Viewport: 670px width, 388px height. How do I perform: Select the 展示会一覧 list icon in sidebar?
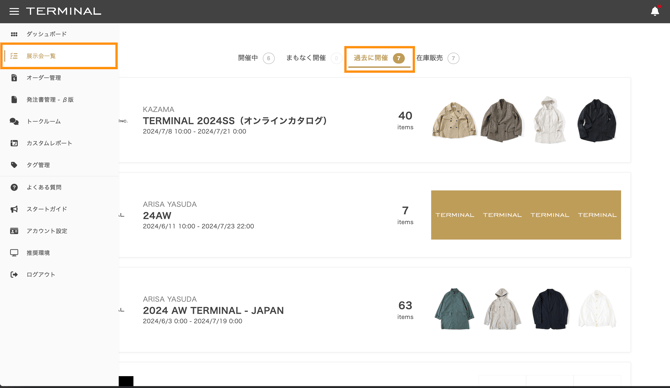click(x=14, y=56)
